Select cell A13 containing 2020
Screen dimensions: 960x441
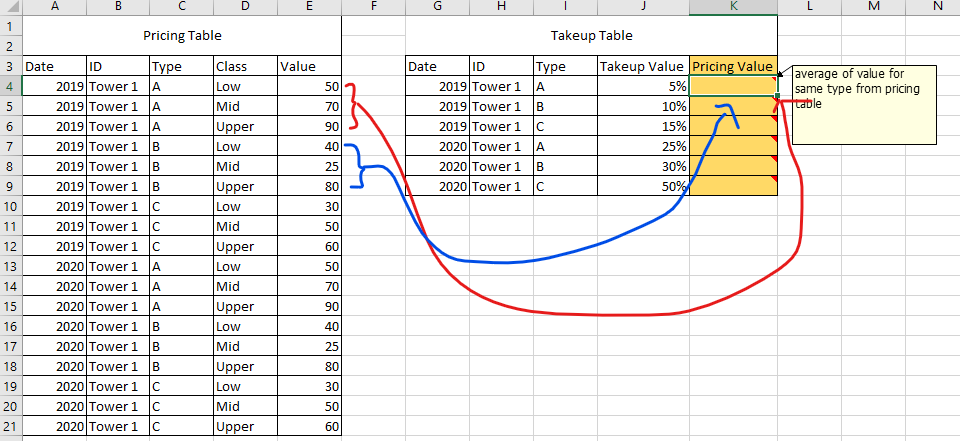pos(54,266)
